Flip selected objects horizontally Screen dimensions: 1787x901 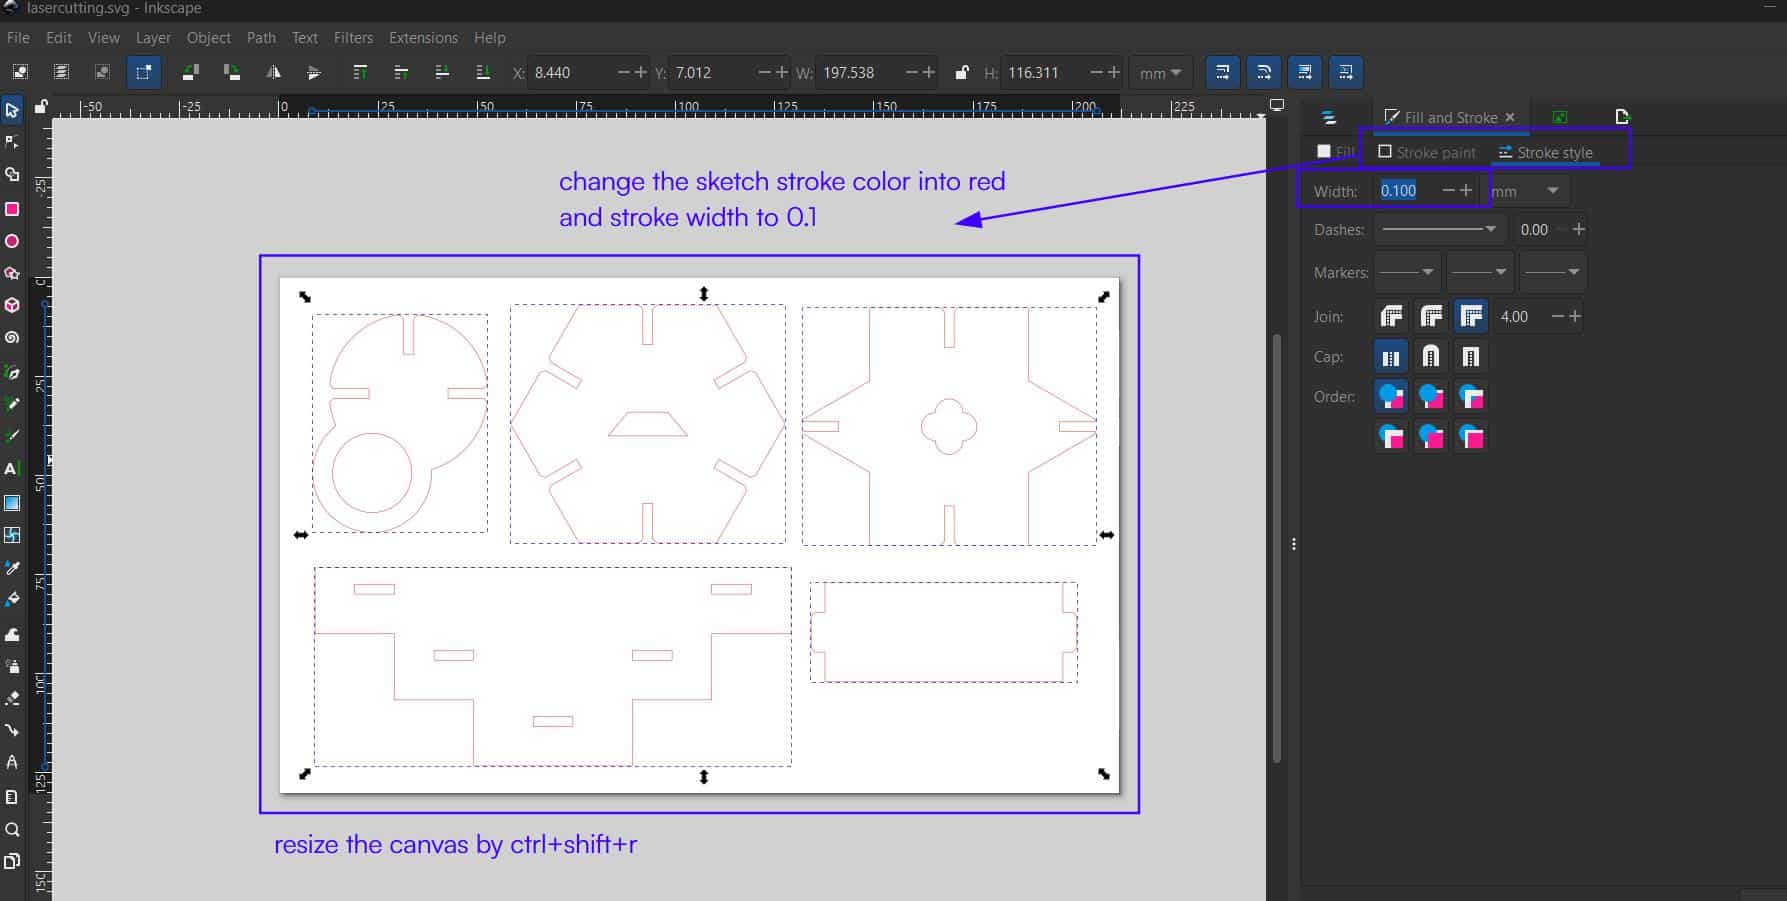tap(273, 72)
